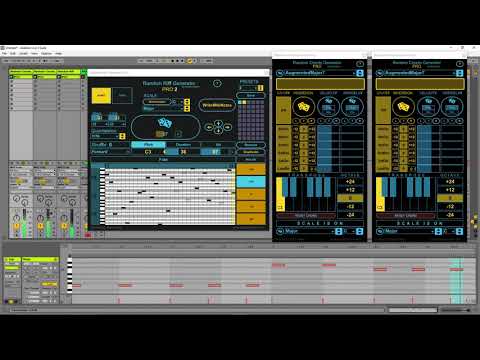Open help icon in the right Chords Generator
This screenshot has height=360, width=480.
tap(460, 64)
